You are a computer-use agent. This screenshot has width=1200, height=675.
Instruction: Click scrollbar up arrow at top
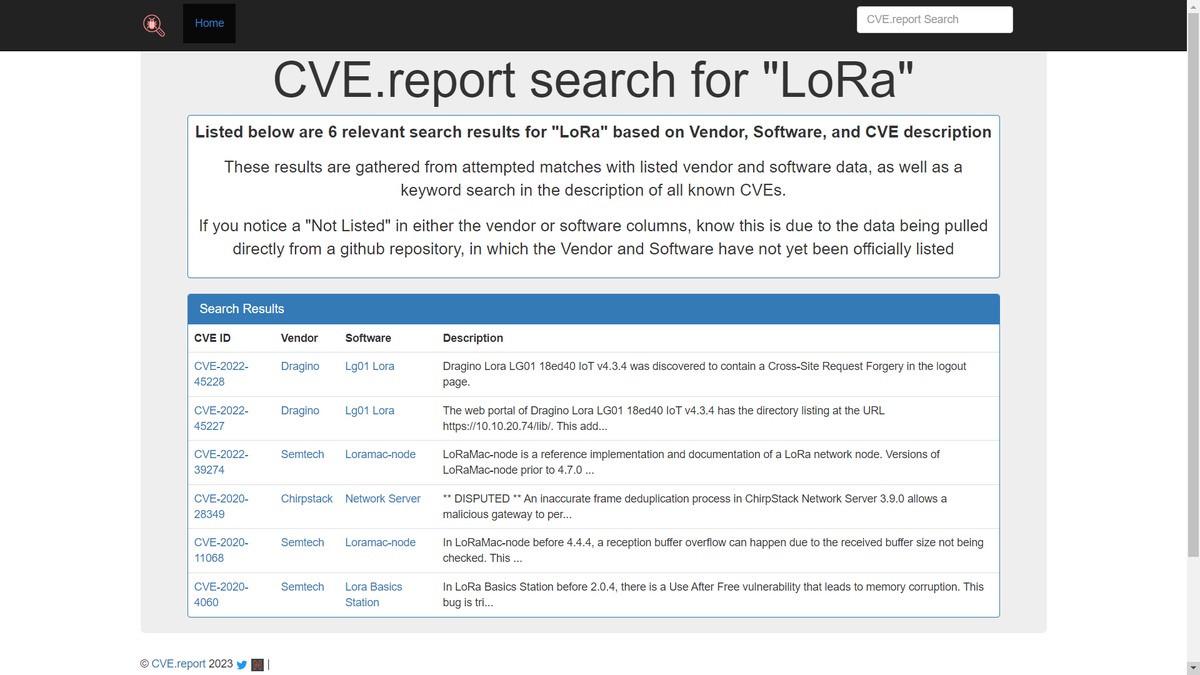click(x=1191, y=6)
